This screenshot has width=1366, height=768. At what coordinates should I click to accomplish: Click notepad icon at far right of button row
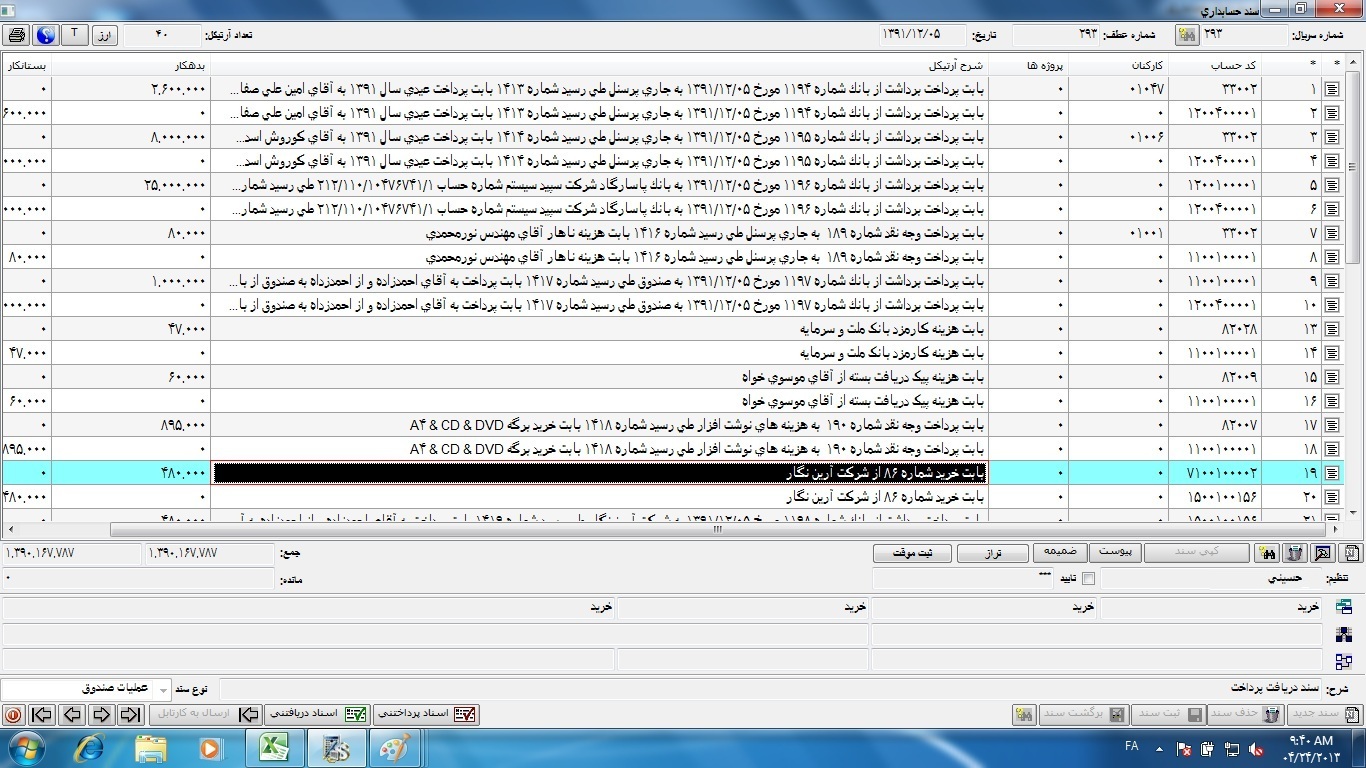(x=1351, y=553)
